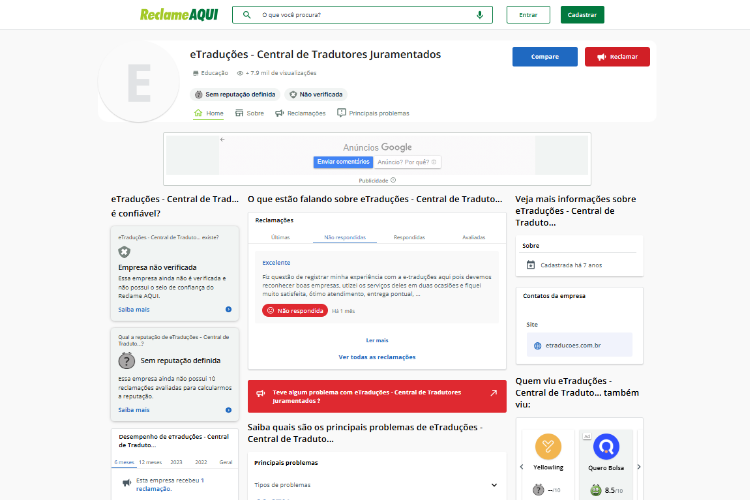Focus the 'O que você procura?' search field
The image size is (750, 500).
[x=363, y=15]
